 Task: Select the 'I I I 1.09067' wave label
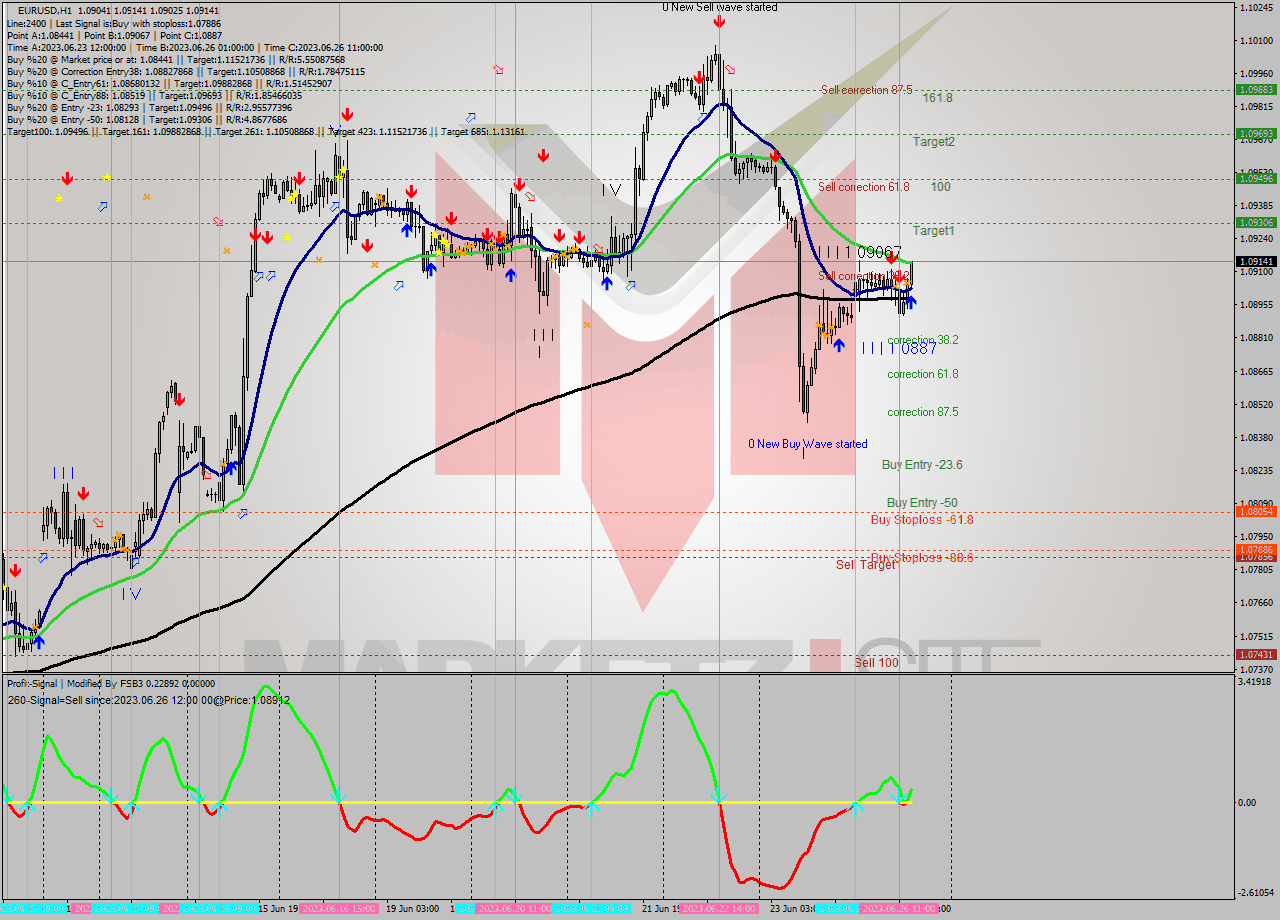pos(860,253)
